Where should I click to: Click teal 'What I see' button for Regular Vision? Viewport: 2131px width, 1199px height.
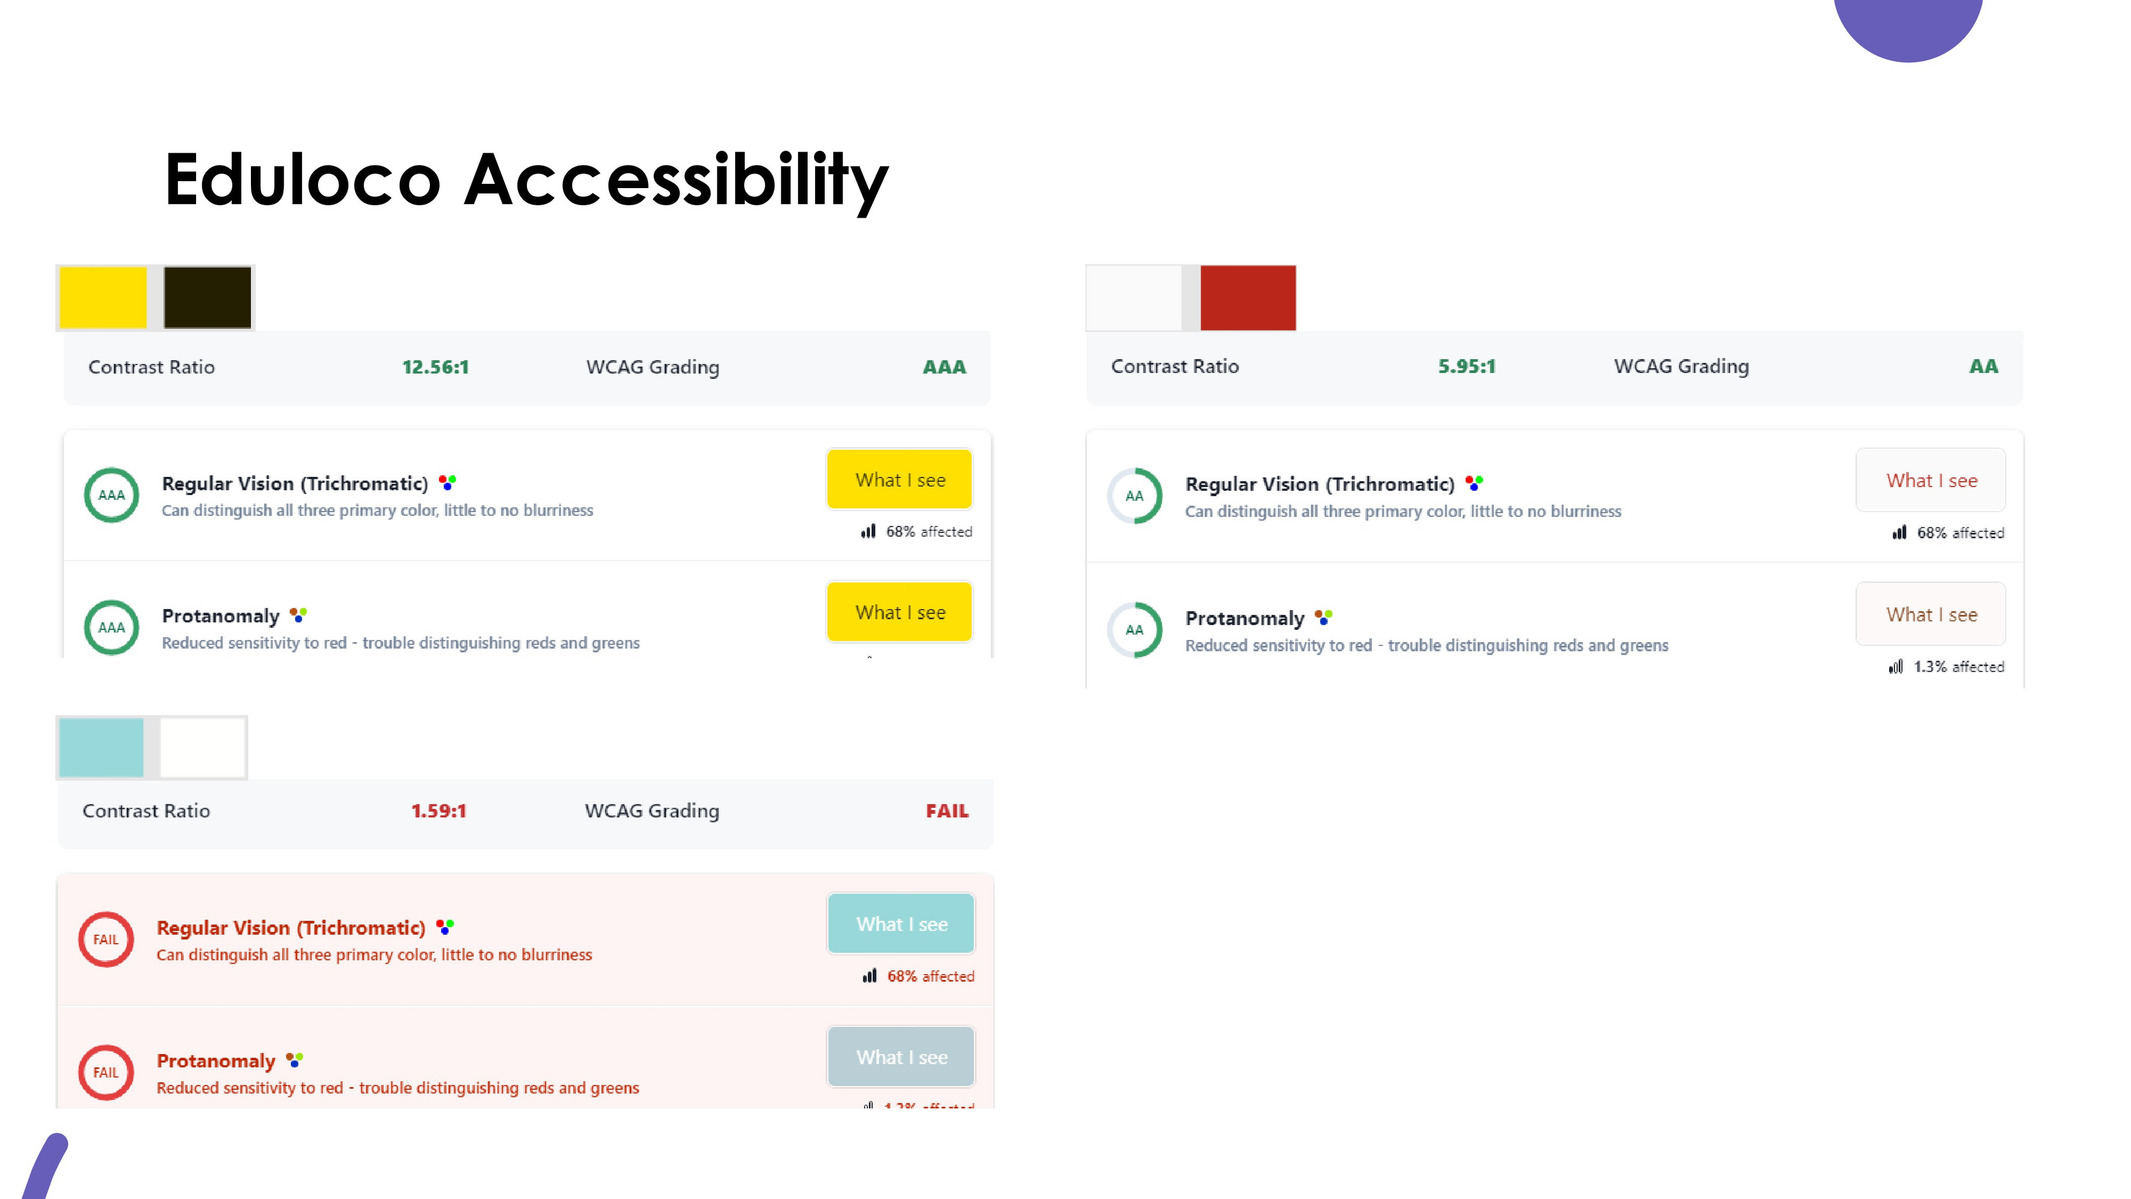coord(901,924)
